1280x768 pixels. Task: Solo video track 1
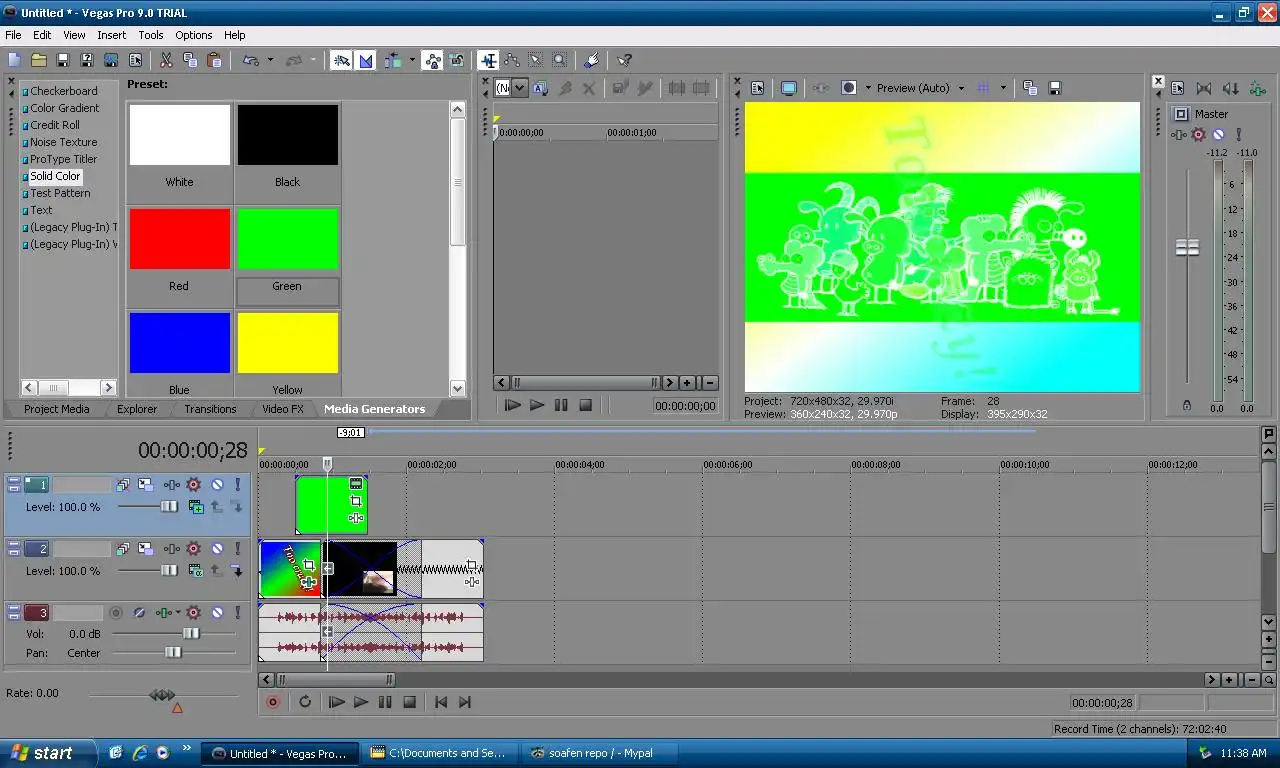click(x=237, y=485)
